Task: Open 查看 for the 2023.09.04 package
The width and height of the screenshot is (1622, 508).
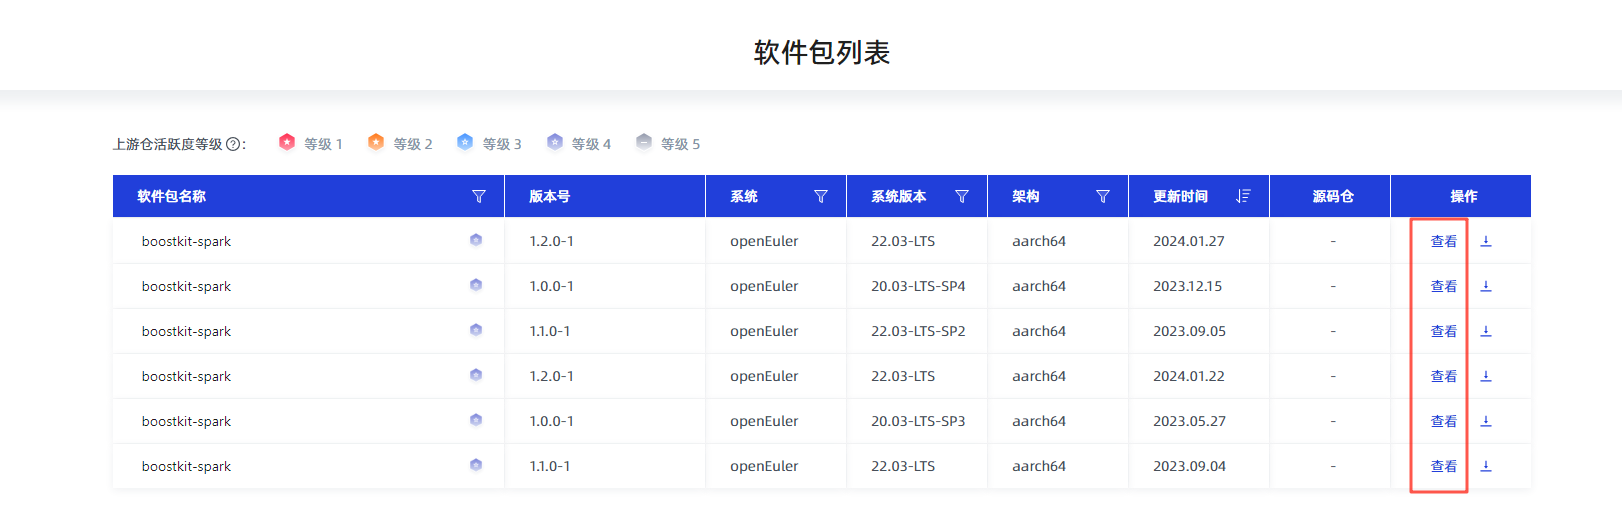Action: (x=1443, y=466)
